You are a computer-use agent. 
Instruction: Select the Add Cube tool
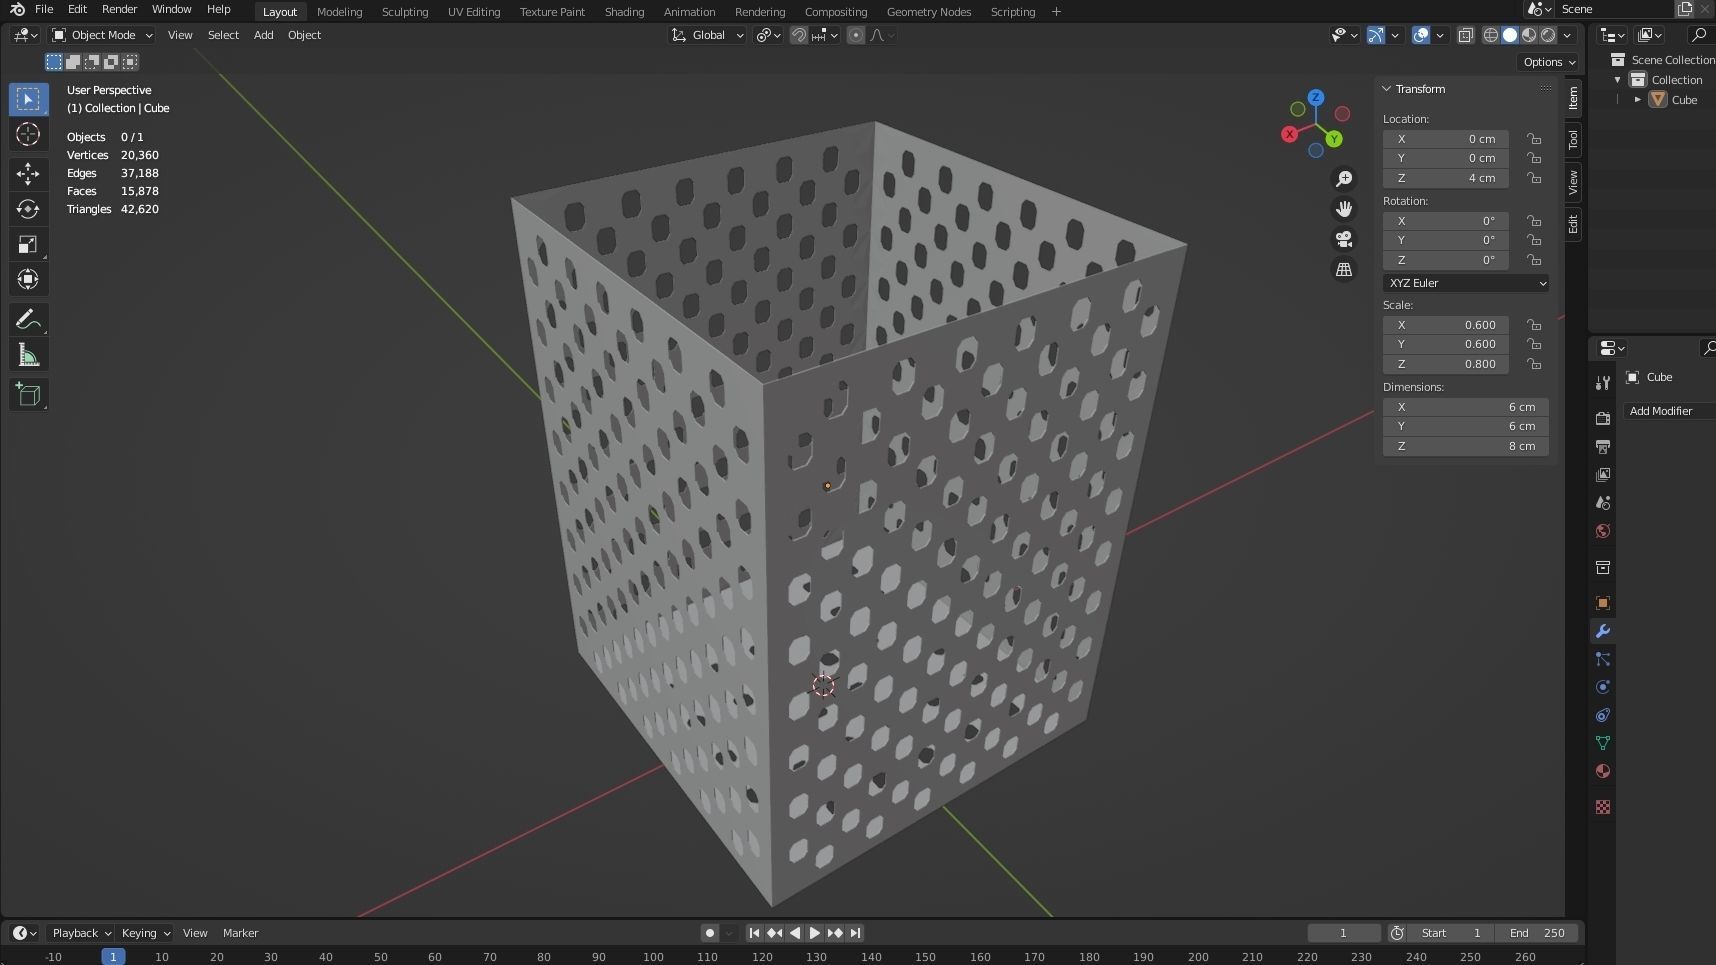click(28, 395)
